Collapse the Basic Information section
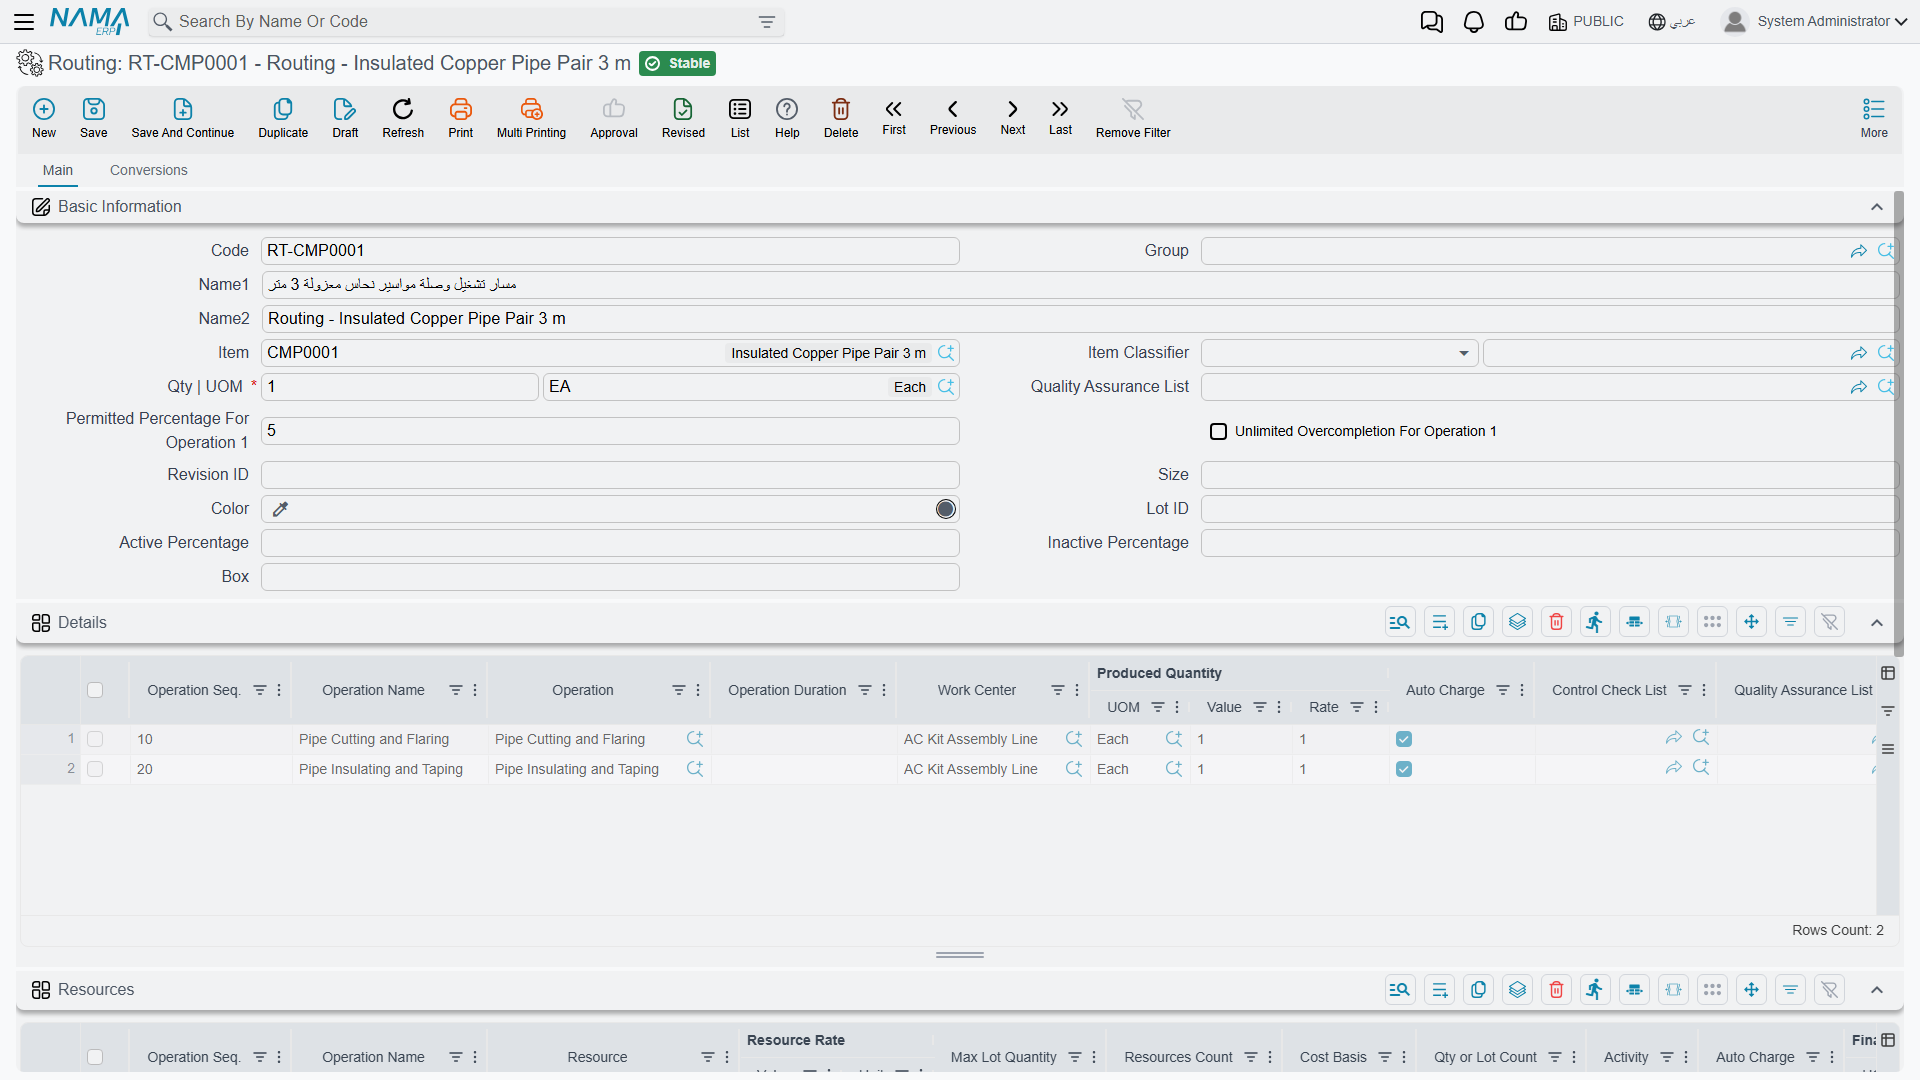 pyautogui.click(x=1877, y=207)
